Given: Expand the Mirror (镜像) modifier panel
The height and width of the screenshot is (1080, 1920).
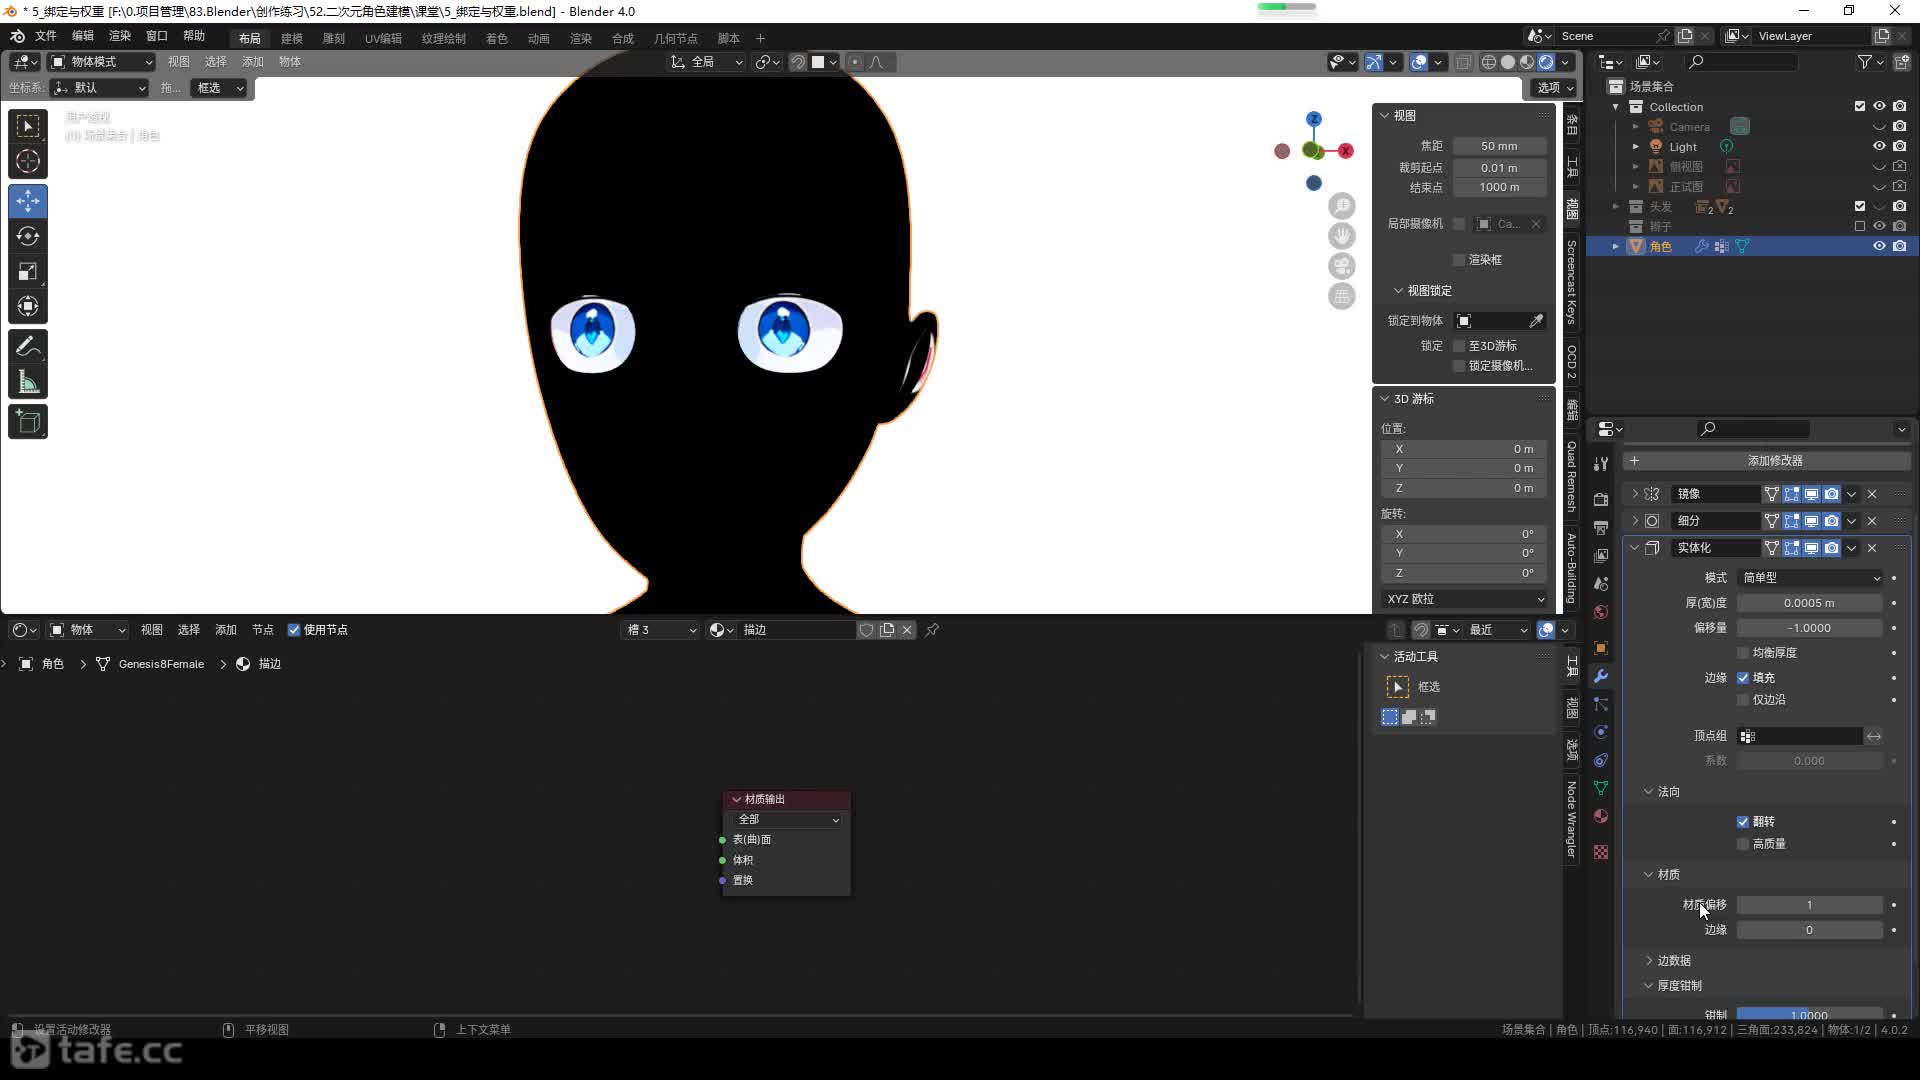Looking at the screenshot, I should pos(1636,494).
